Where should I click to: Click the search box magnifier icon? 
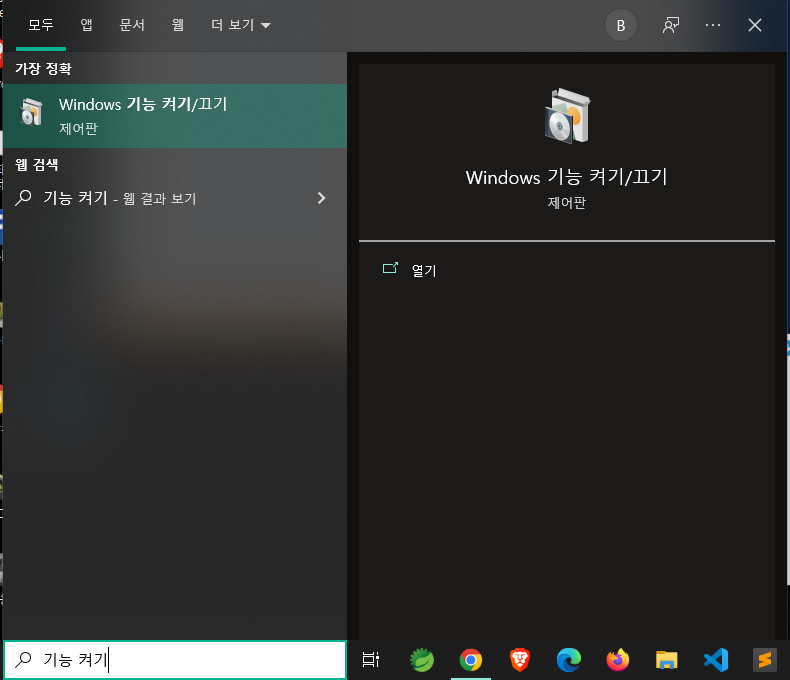coord(23,659)
